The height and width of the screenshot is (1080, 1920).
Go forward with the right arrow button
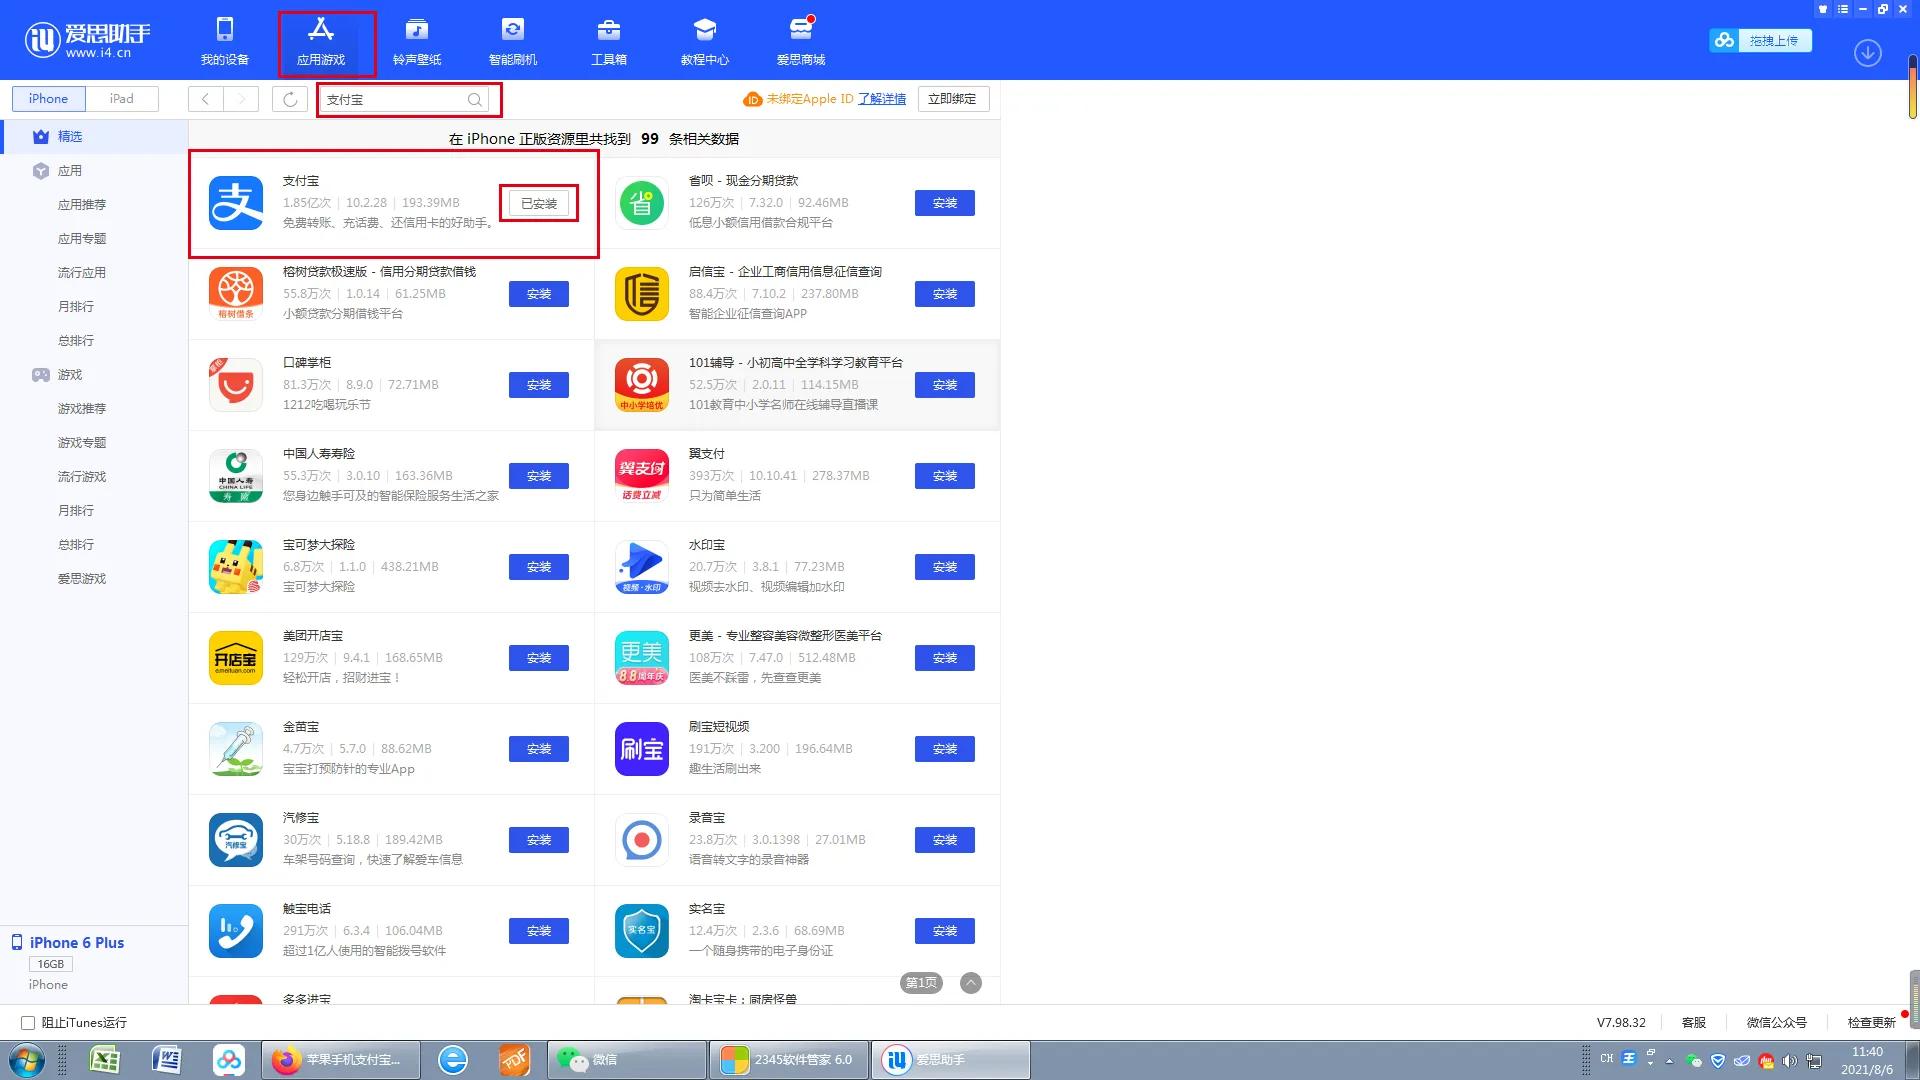coord(241,99)
